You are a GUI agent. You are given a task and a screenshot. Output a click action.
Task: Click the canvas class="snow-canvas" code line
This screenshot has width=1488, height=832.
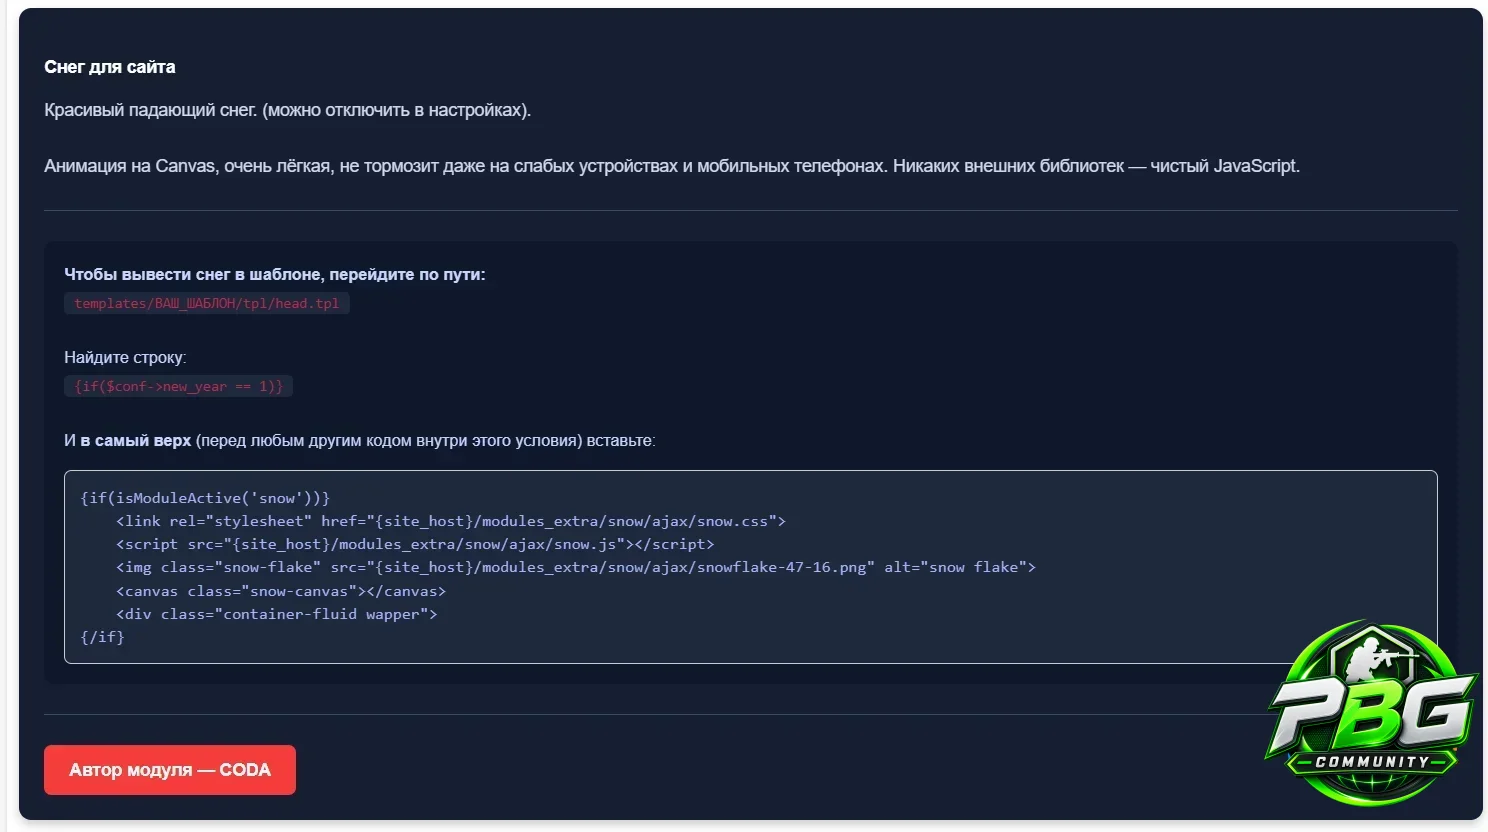281,591
